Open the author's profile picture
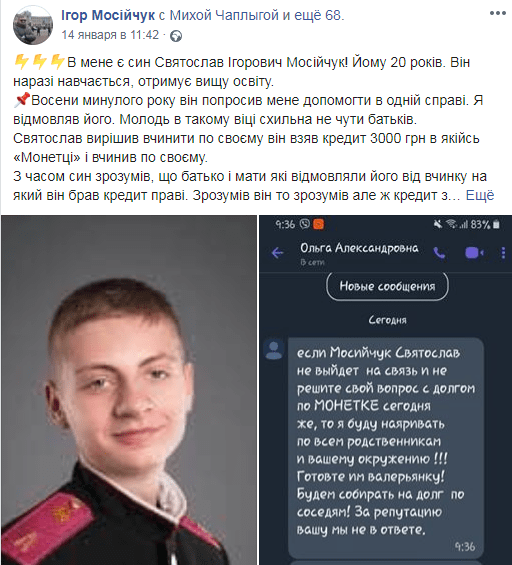This screenshot has width=512, height=565. tap(33, 25)
